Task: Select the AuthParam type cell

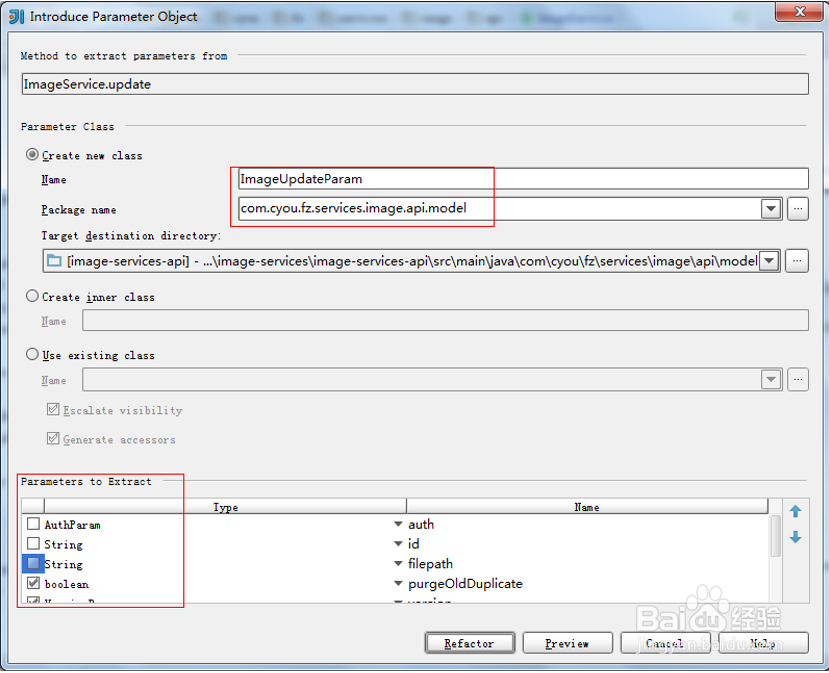Action: 225,524
